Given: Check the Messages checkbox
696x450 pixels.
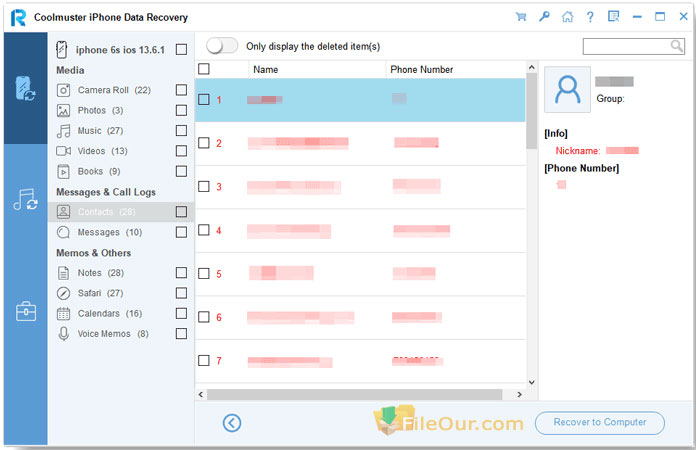Looking at the screenshot, I should [x=181, y=232].
